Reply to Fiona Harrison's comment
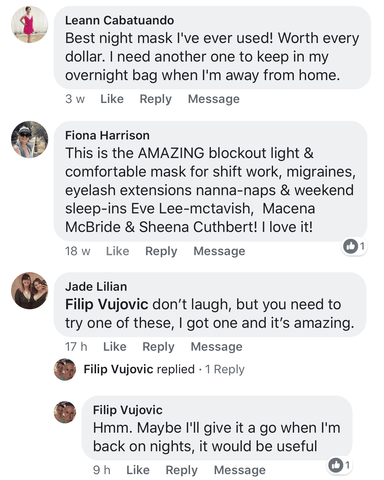Image resolution: width=384 pixels, height=480 pixels. click(x=161, y=251)
